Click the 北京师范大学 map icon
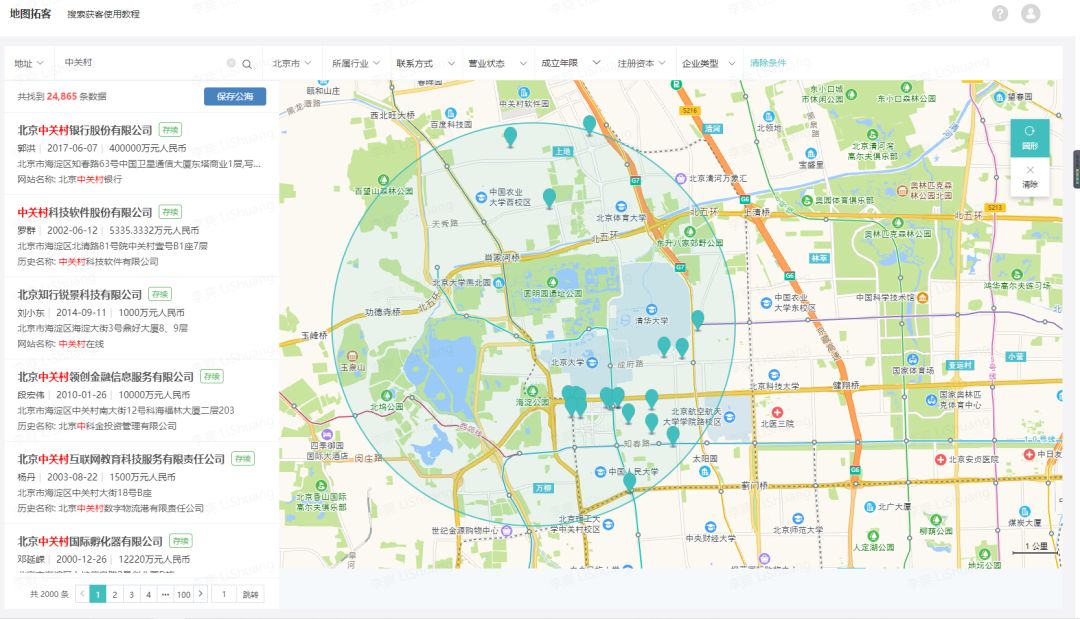 798,518
